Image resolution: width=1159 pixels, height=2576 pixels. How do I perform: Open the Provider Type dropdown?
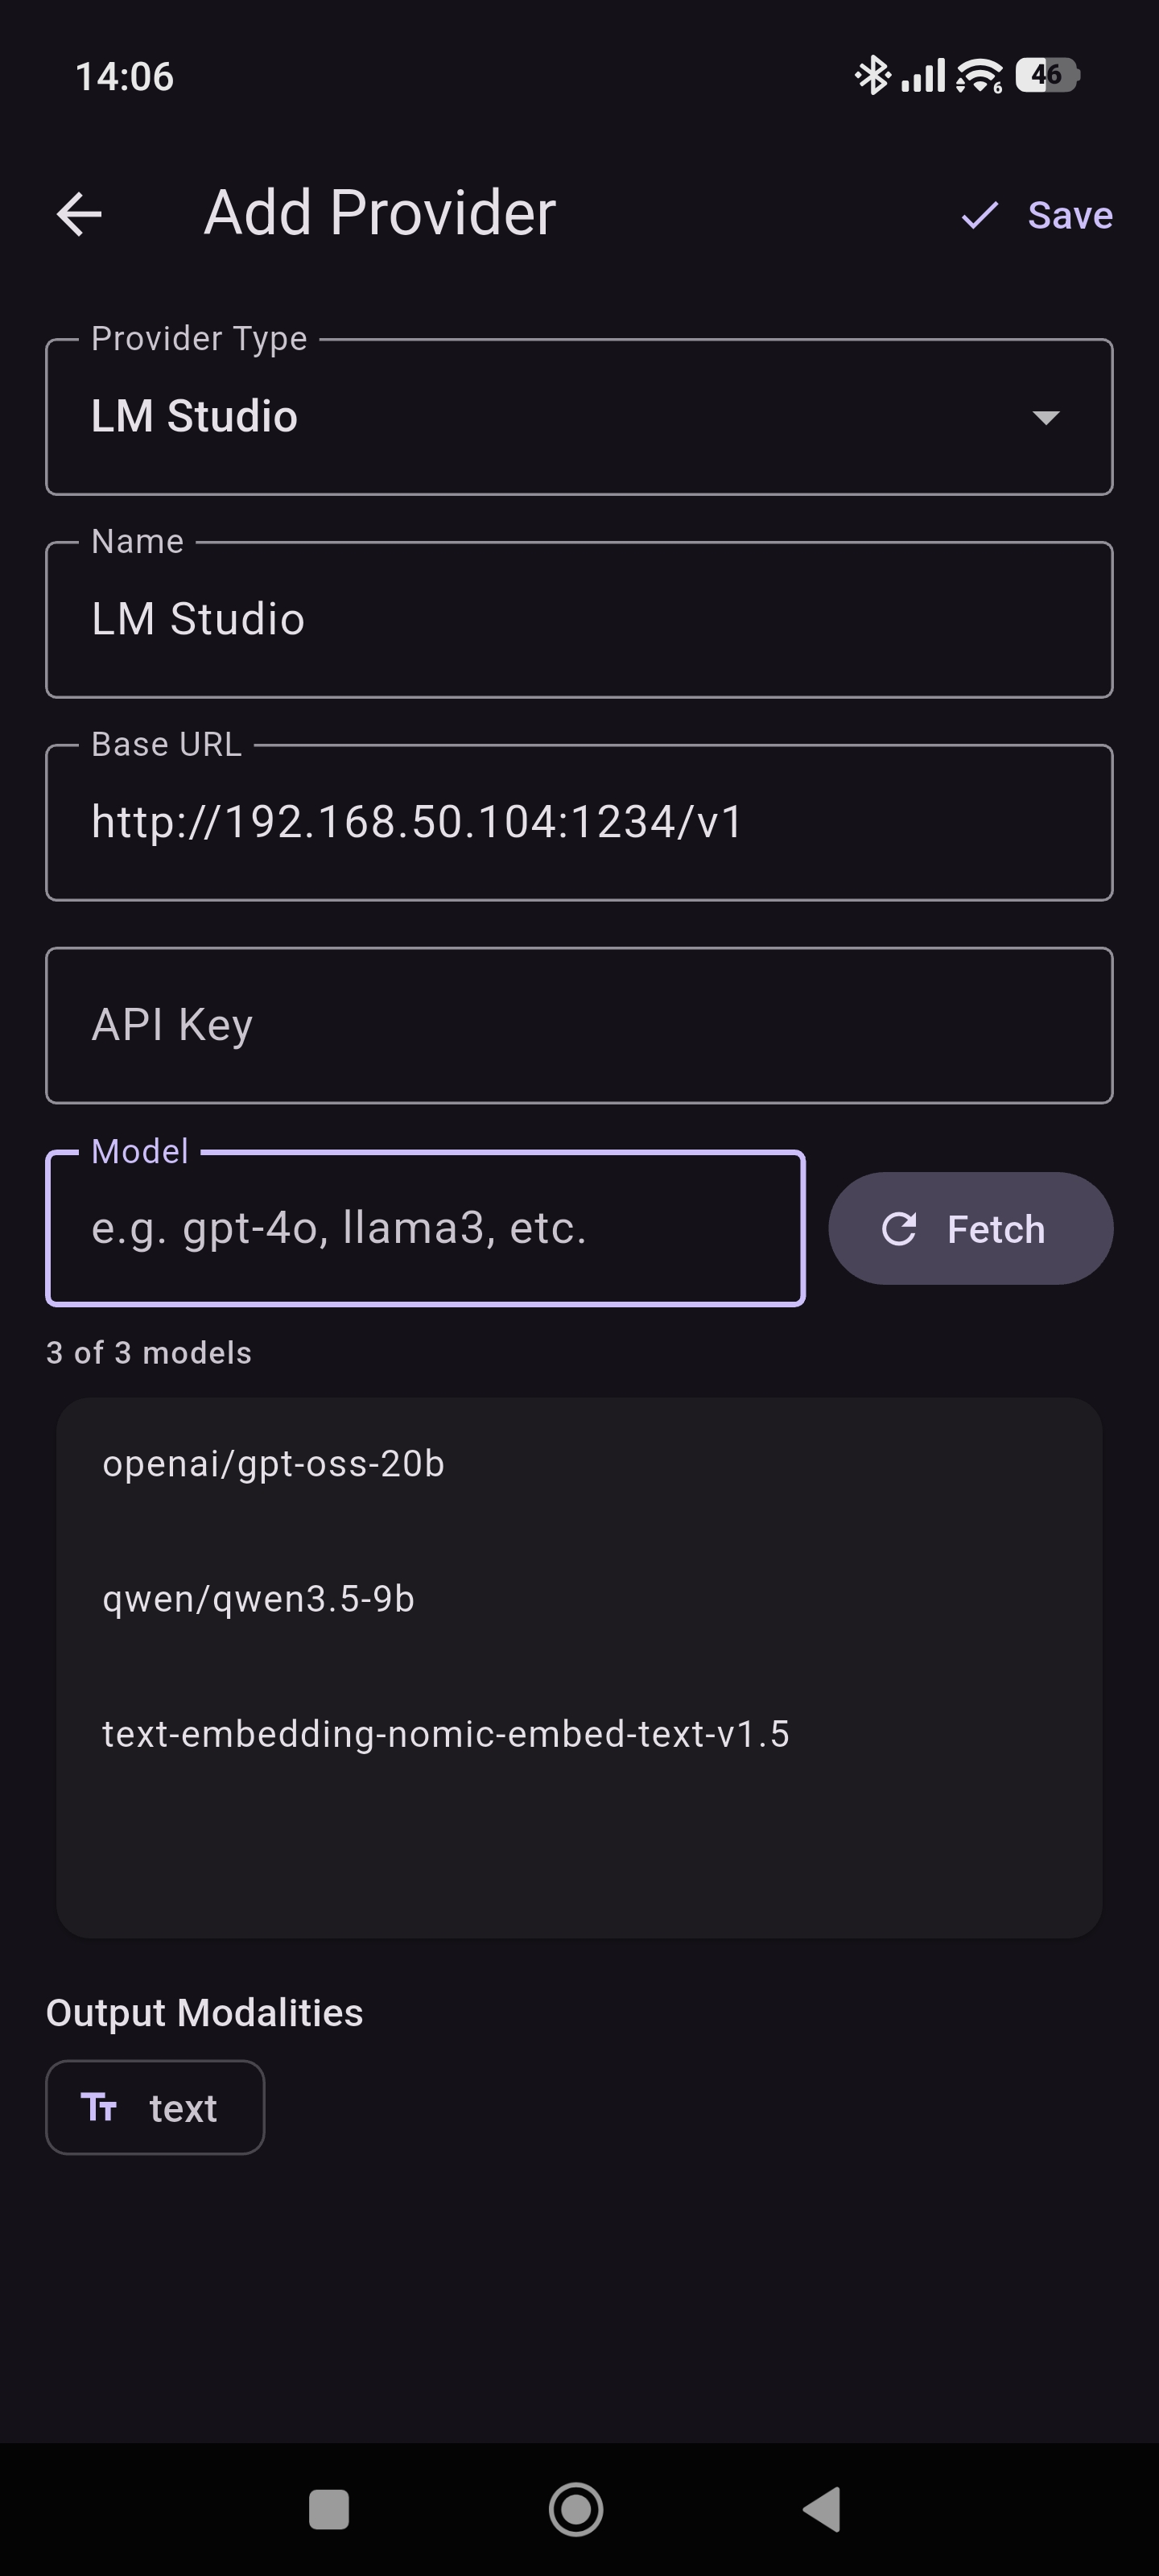coord(579,417)
